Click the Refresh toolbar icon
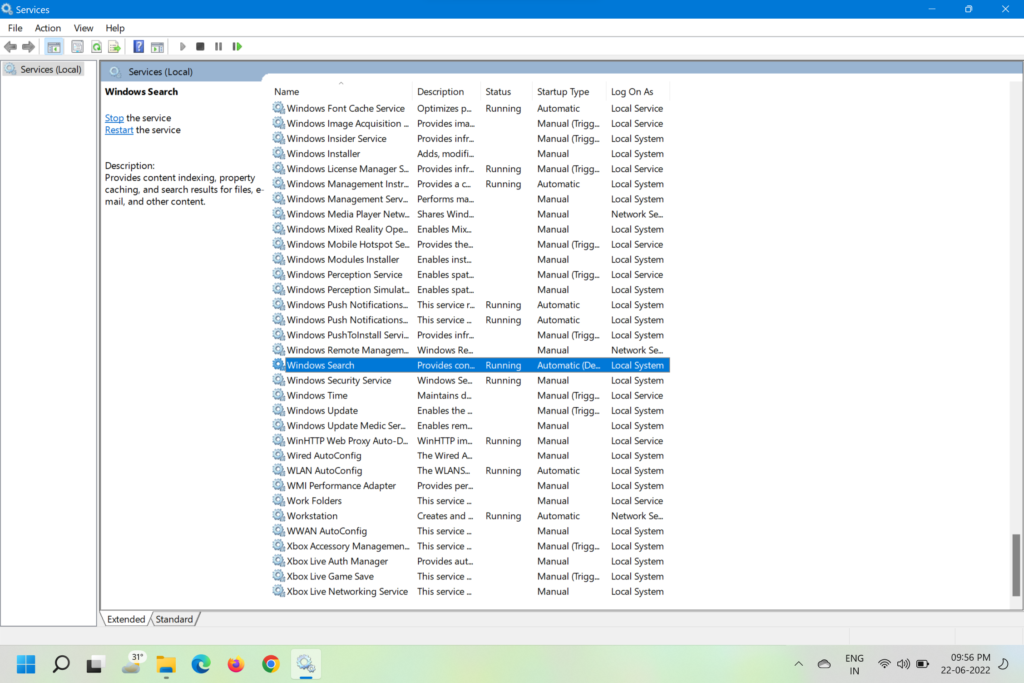Image resolution: width=1024 pixels, height=683 pixels. click(x=97, y=47)
